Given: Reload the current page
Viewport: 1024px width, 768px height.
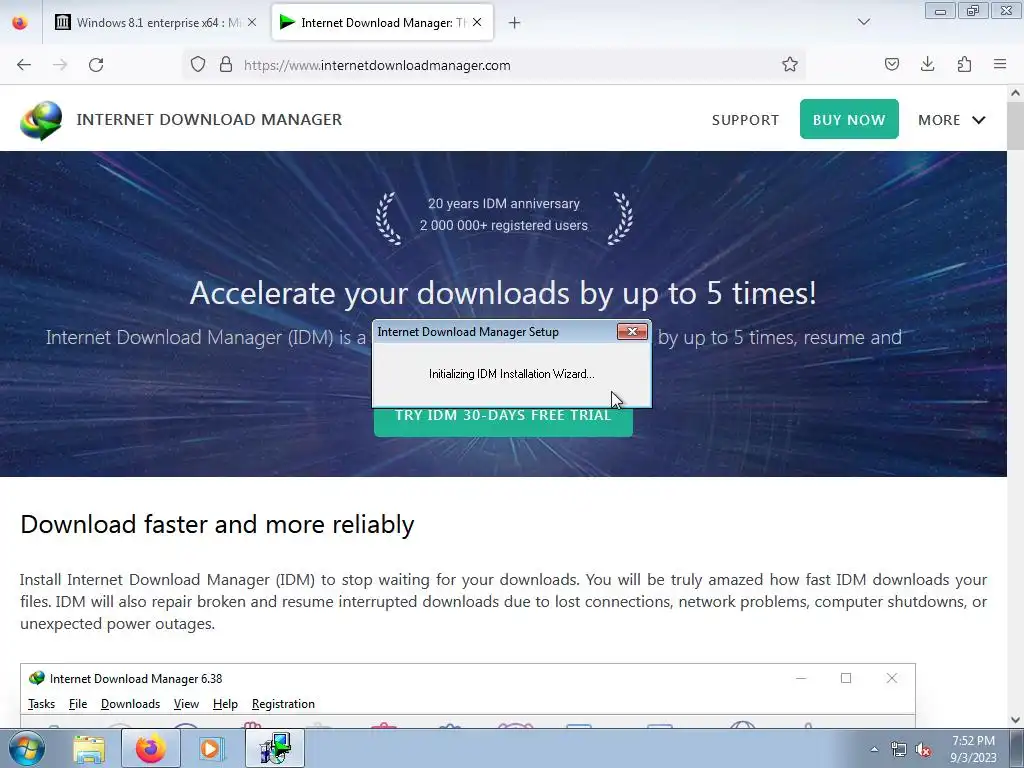Looking at the screenshot, I should (x=96, y=65).
